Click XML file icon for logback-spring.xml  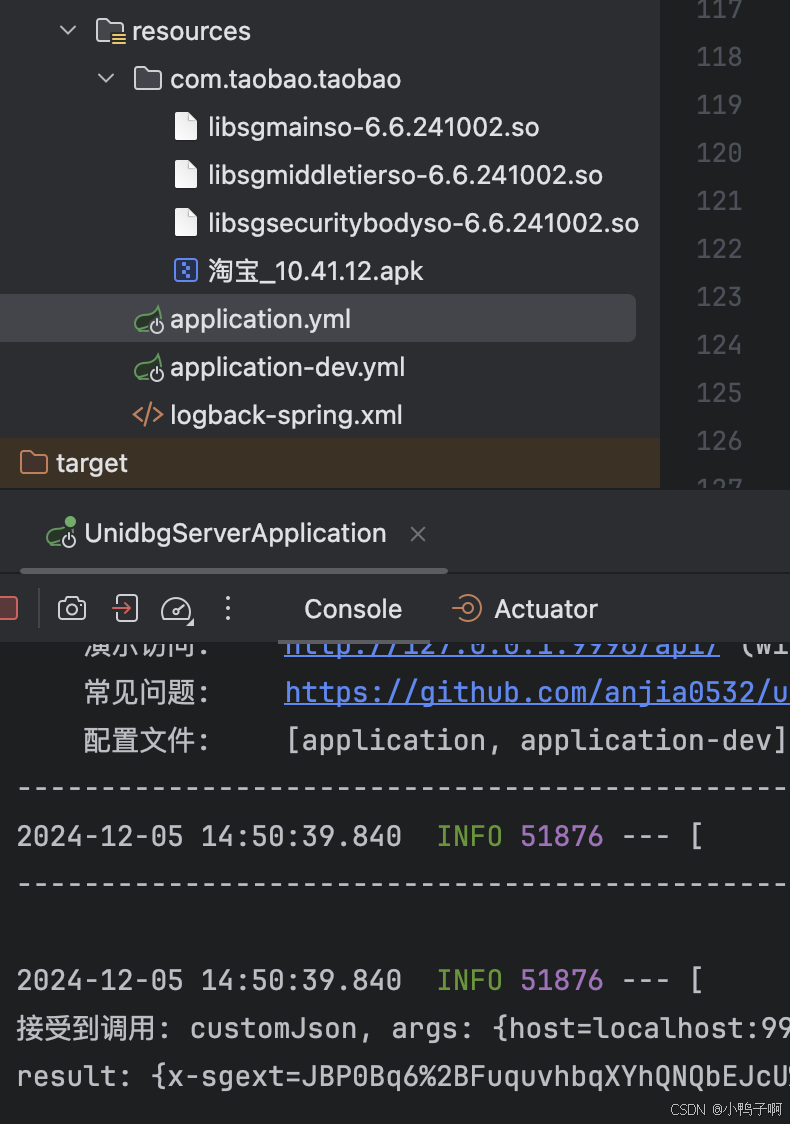(x=148, y=414)
